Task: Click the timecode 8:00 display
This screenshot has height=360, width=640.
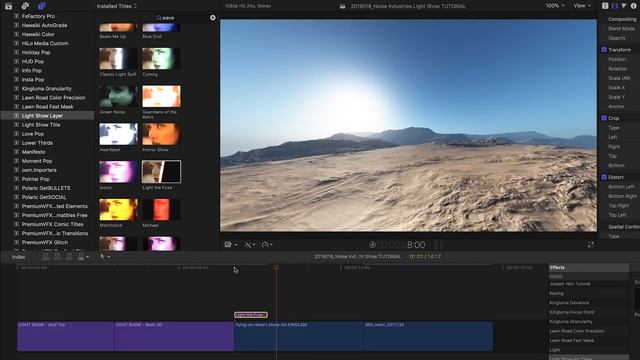Action: (416, 245)
